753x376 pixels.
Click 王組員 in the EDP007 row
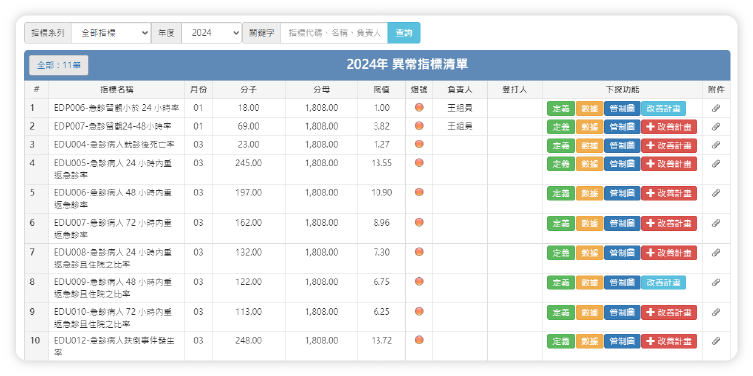(460, 126)
